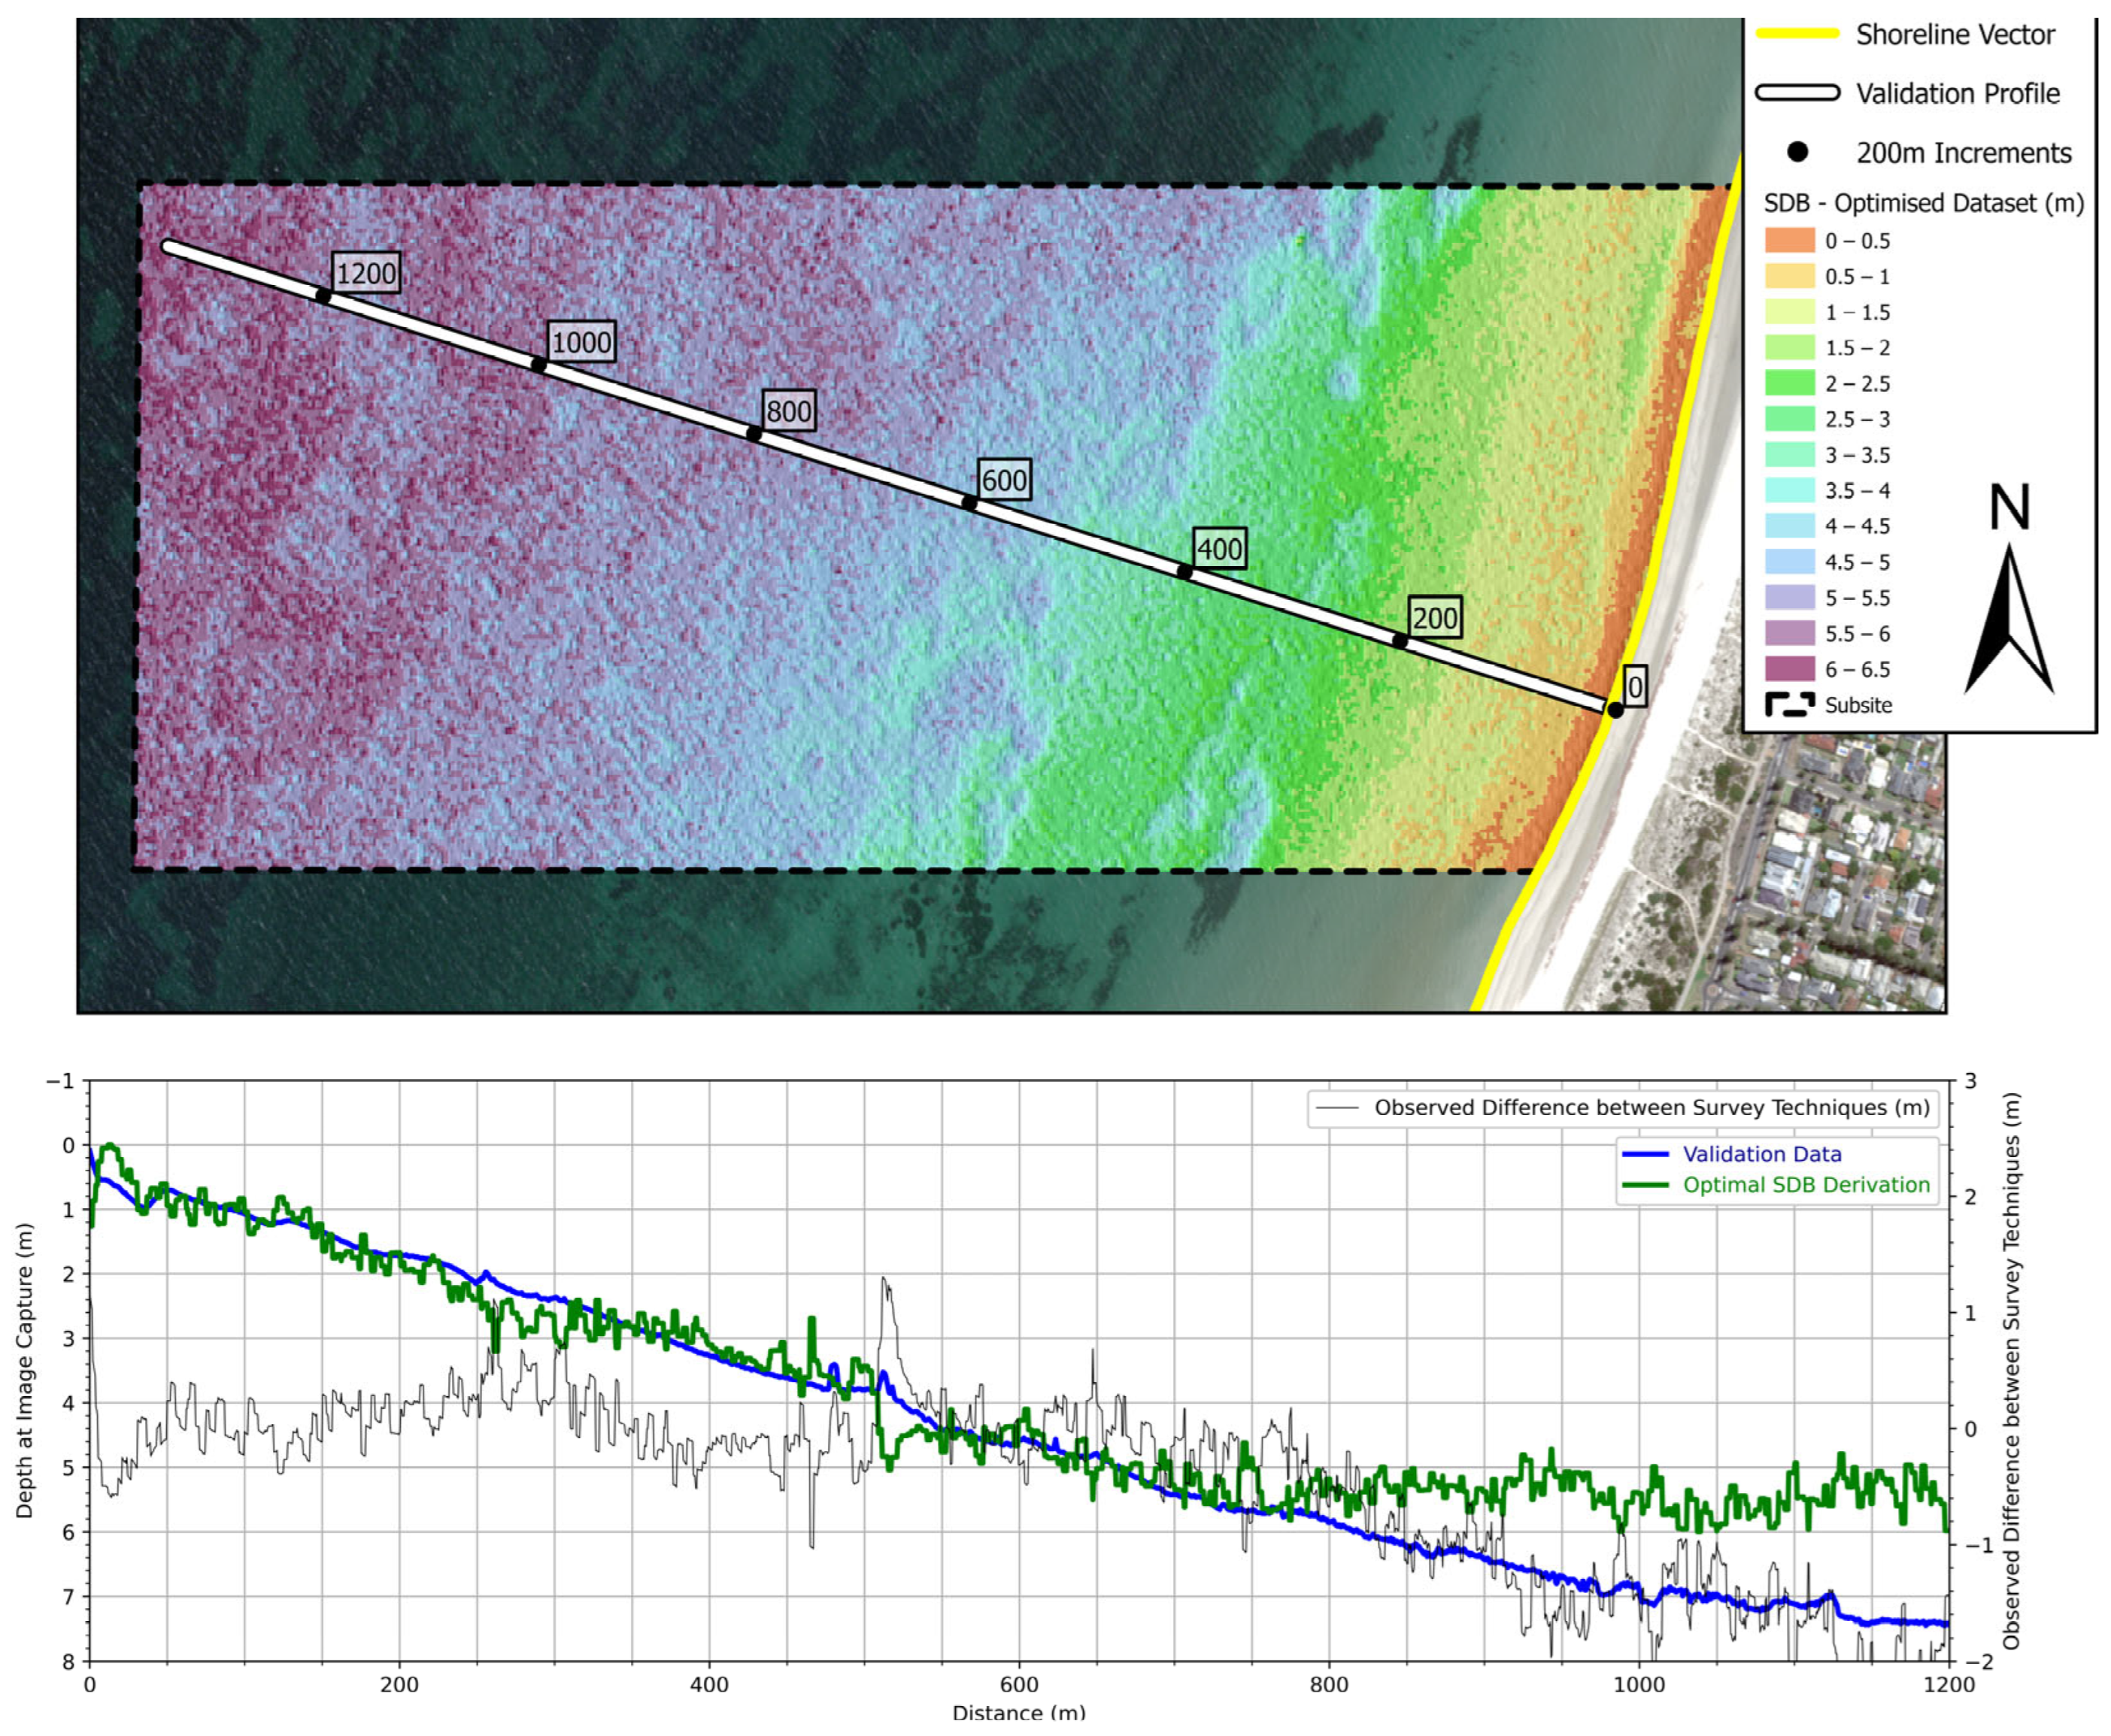The image size is (2111, 1736).
Task: Click the black 200m Increments legend dot
Action: (x=1797, y=153)
